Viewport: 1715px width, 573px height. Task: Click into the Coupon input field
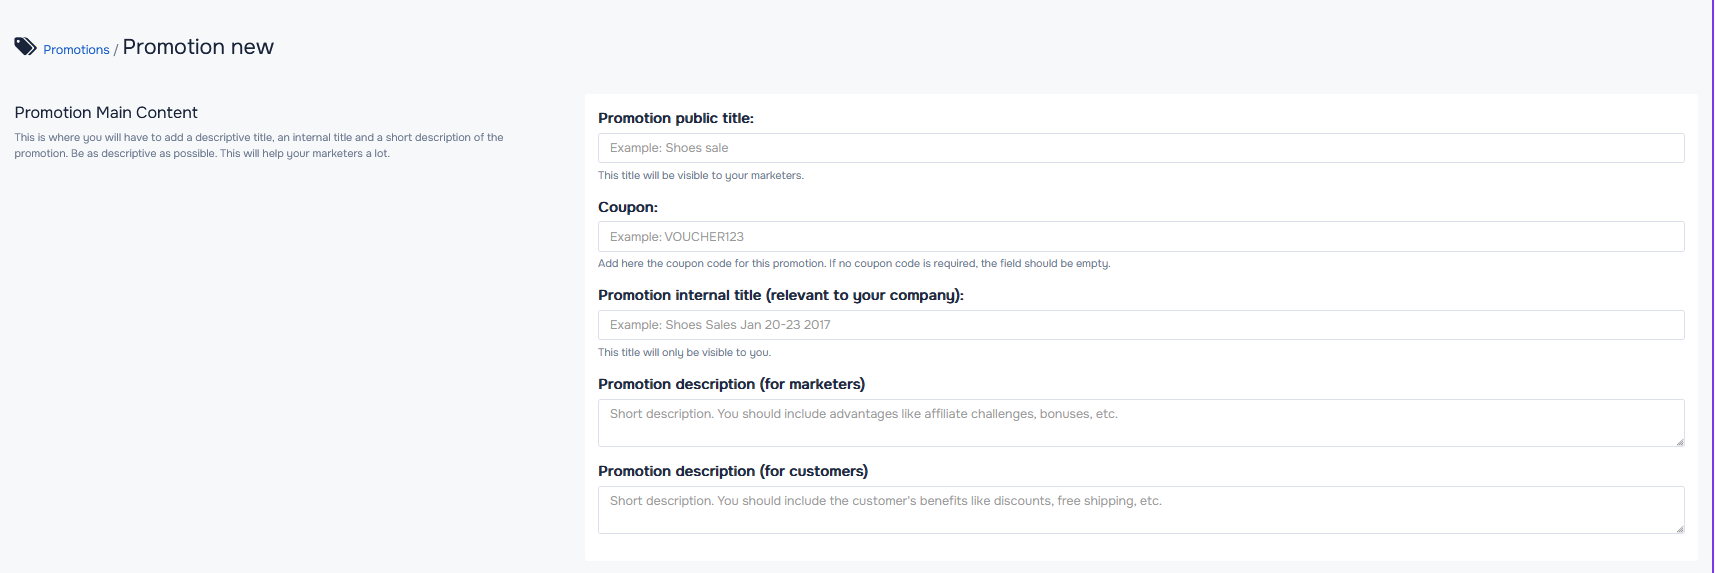click(x=1141, y=237)
